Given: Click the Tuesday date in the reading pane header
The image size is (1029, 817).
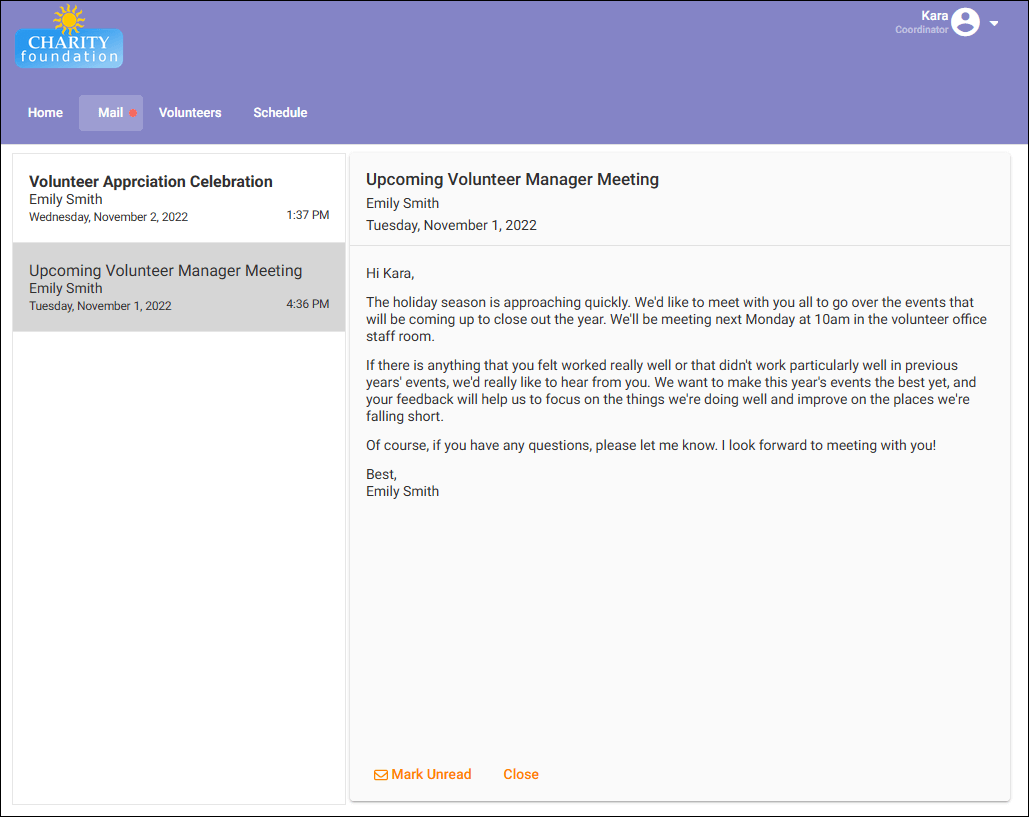Looking at the screenshot, I should [x=451, y=226].
